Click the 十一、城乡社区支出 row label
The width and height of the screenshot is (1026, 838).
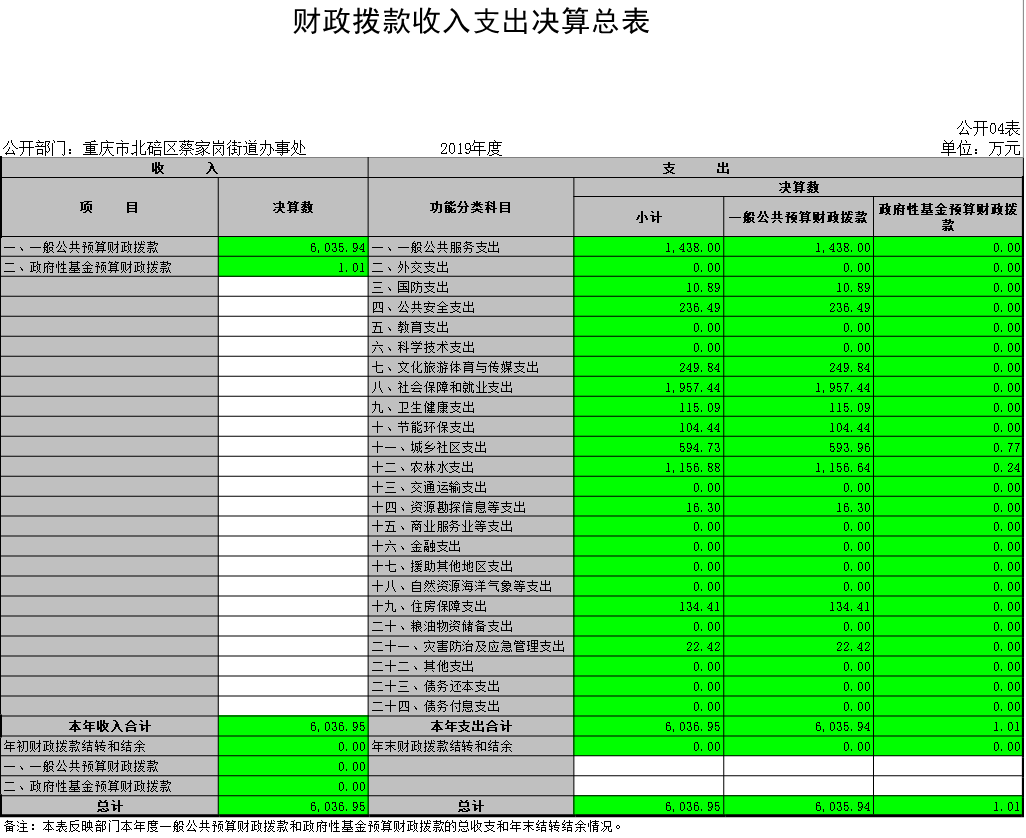pyautogui.click(x=429, y=447)
